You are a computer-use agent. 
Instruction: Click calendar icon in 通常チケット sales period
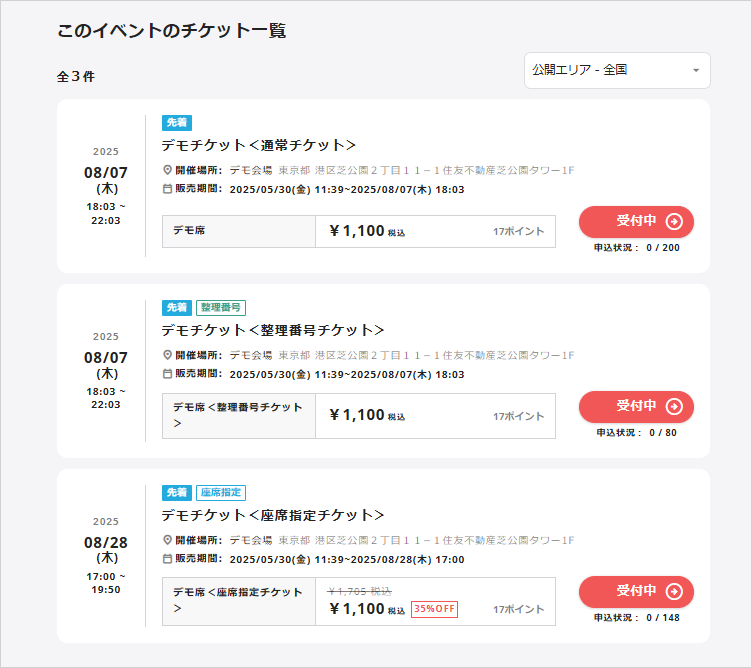167,189
